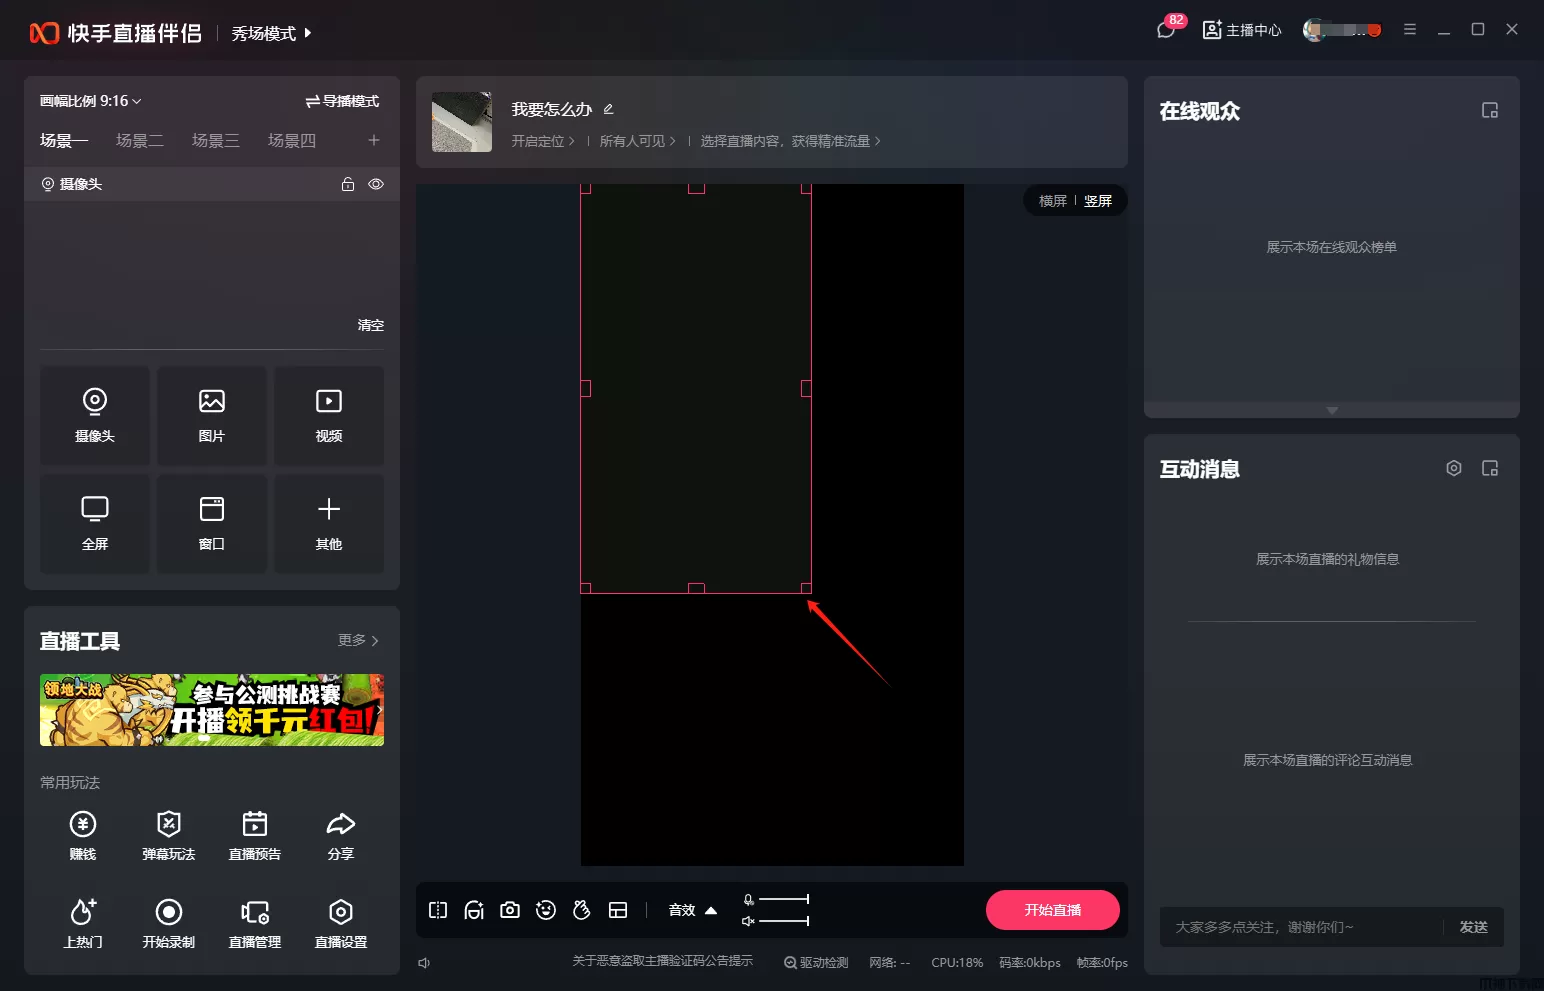1544x991 pixels.
Task: Open the 画幅比例 9:16 dropdown
Action: pyautogui.click(x=90, y=101)
